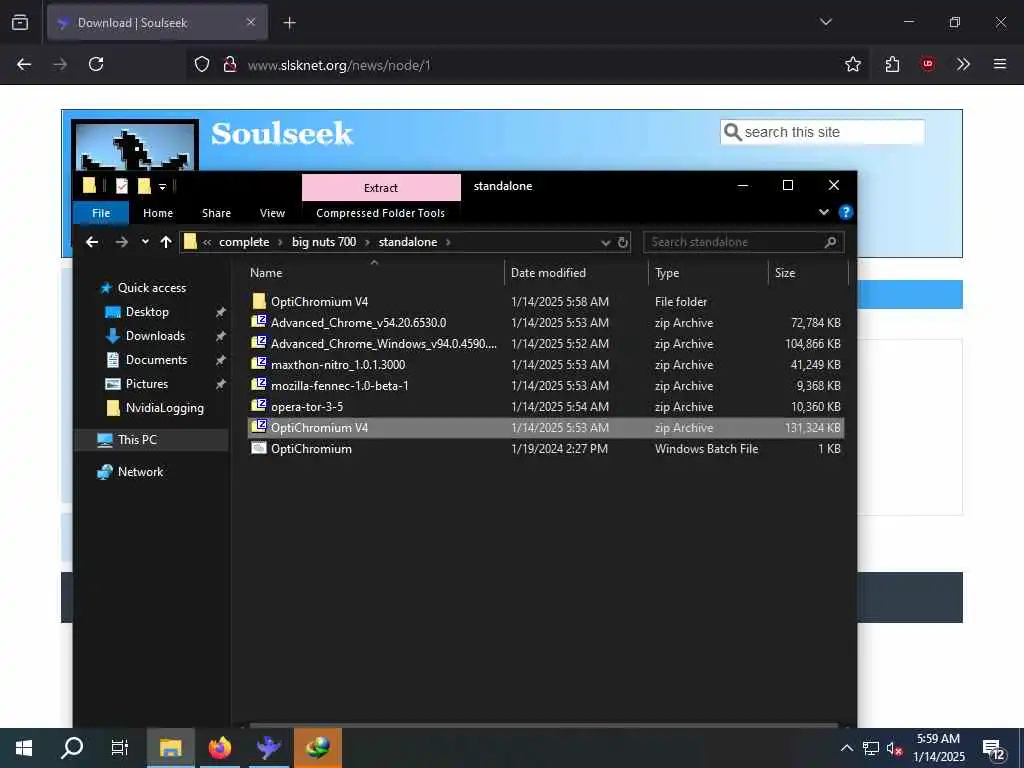This screenshot has height=768, width=1024.
Task: Open a new Firefox tab
Action: (x=289, y=23)
